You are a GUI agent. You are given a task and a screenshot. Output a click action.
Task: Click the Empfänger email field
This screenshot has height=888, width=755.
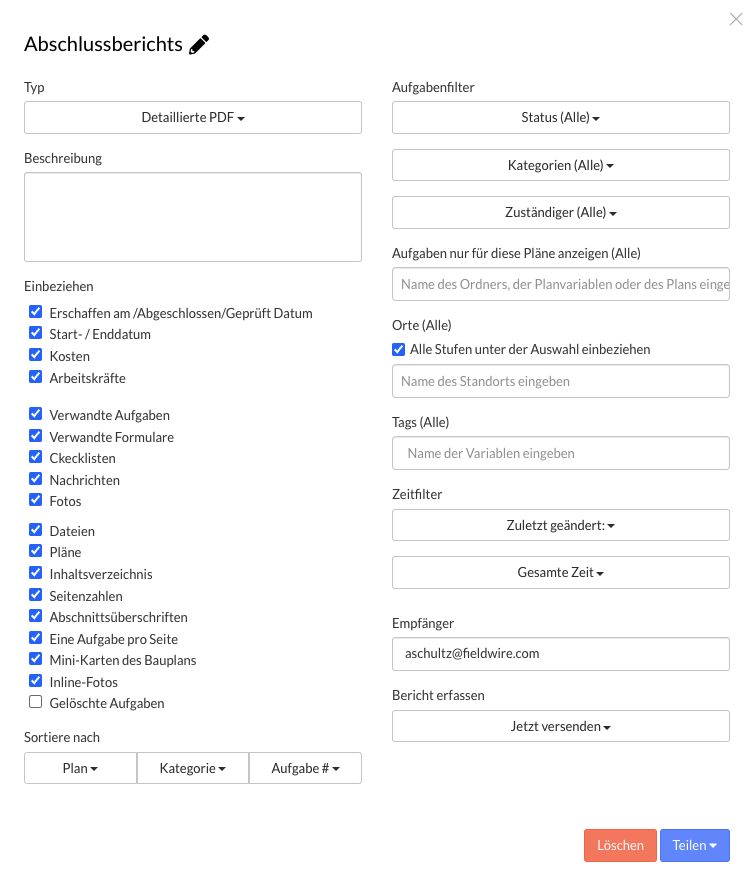(560, 654)
